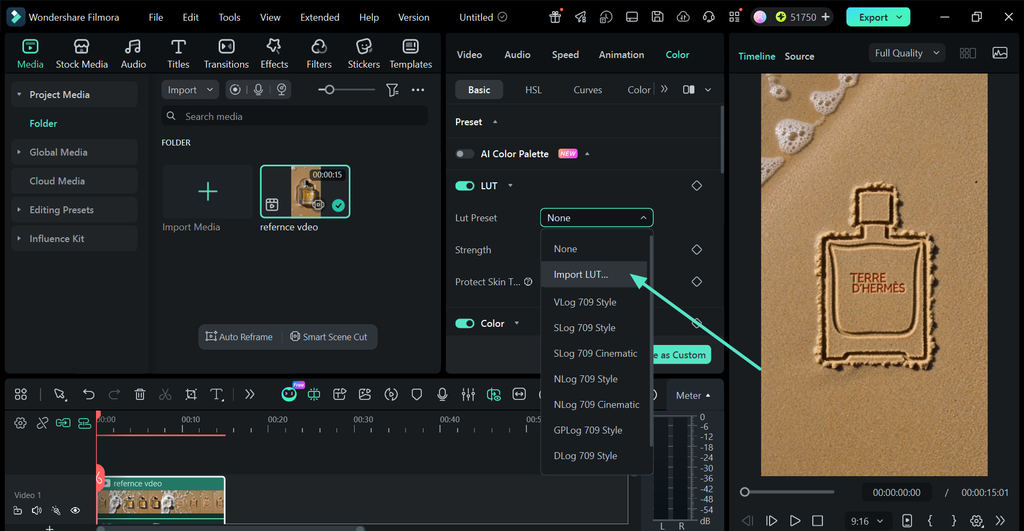Viewport: 1024px width, 531px height.
Task: Open the Stickers tab
Action: pos(364,54)
